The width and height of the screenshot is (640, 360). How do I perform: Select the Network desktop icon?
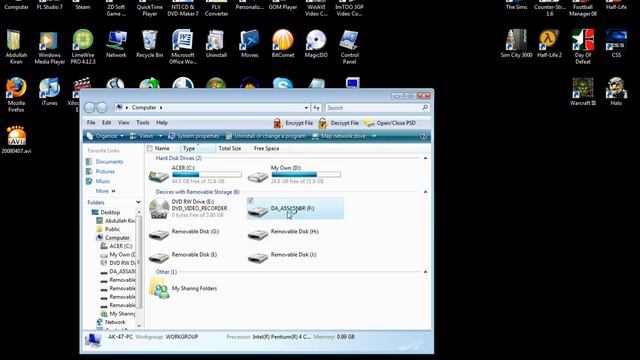coord(116,44)
